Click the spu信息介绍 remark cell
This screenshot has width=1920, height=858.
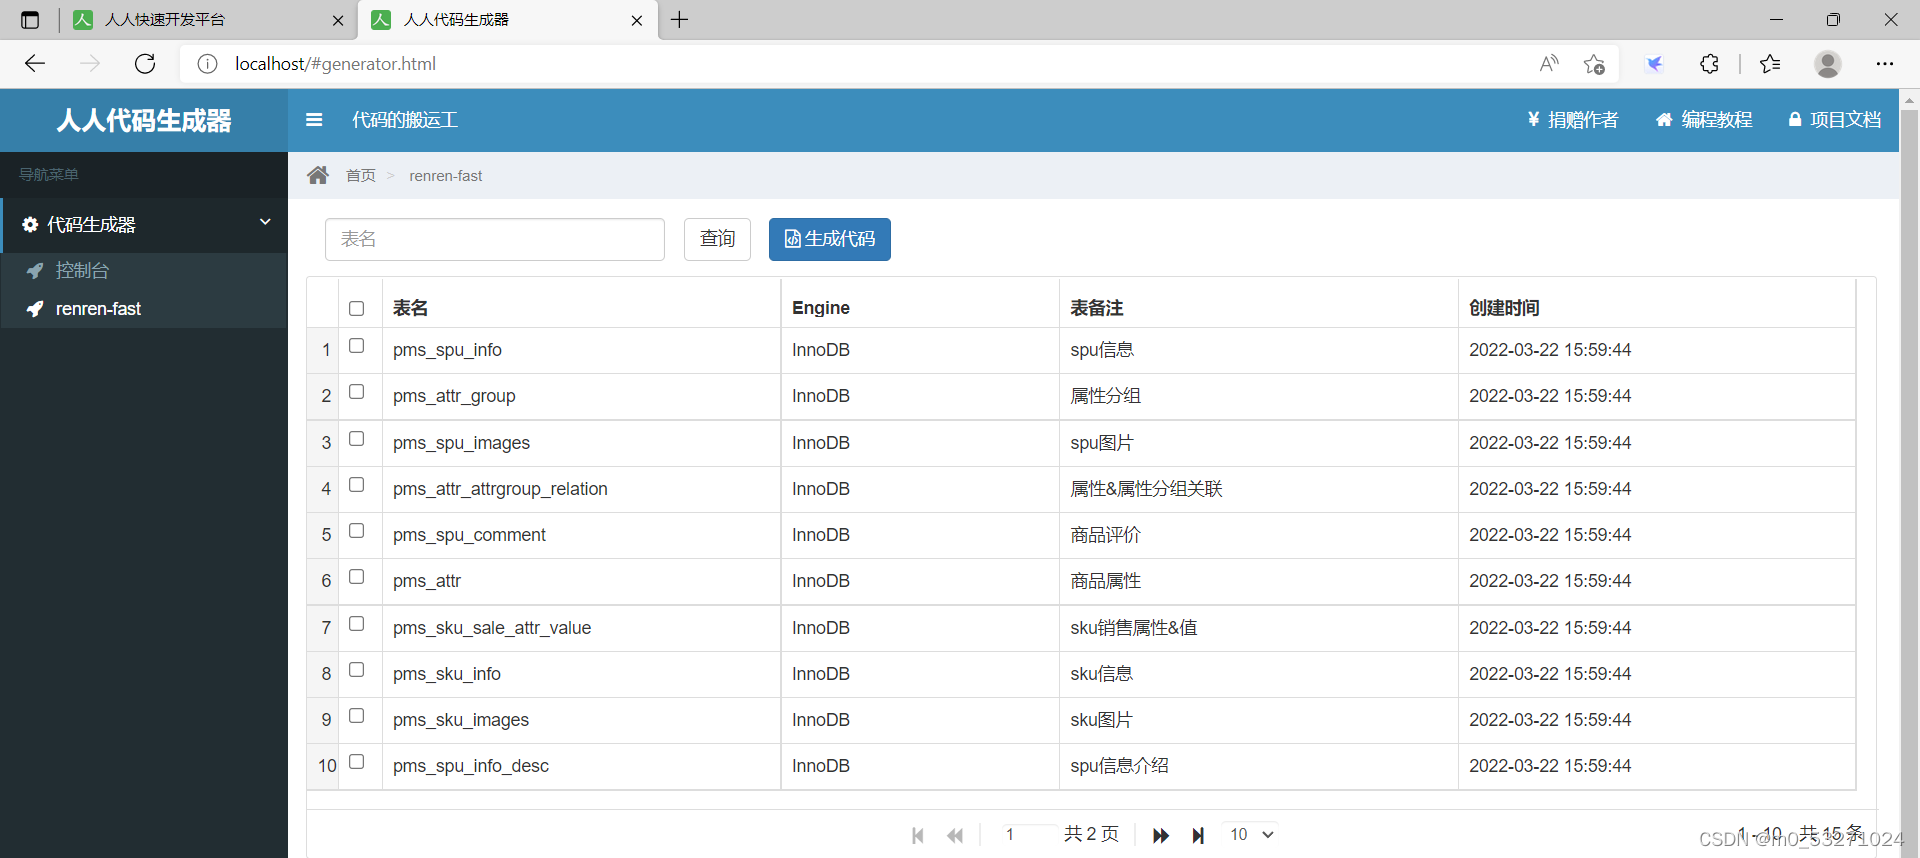pos(1258,766)
